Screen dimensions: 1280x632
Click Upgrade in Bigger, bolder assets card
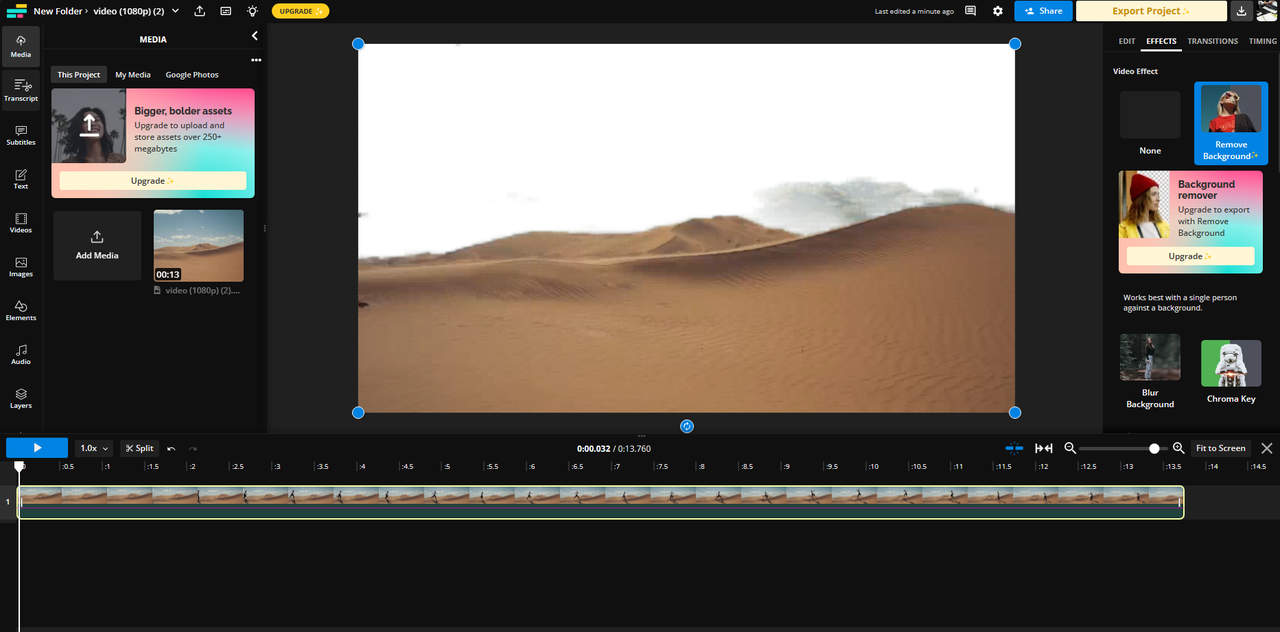tap(153, 181)
